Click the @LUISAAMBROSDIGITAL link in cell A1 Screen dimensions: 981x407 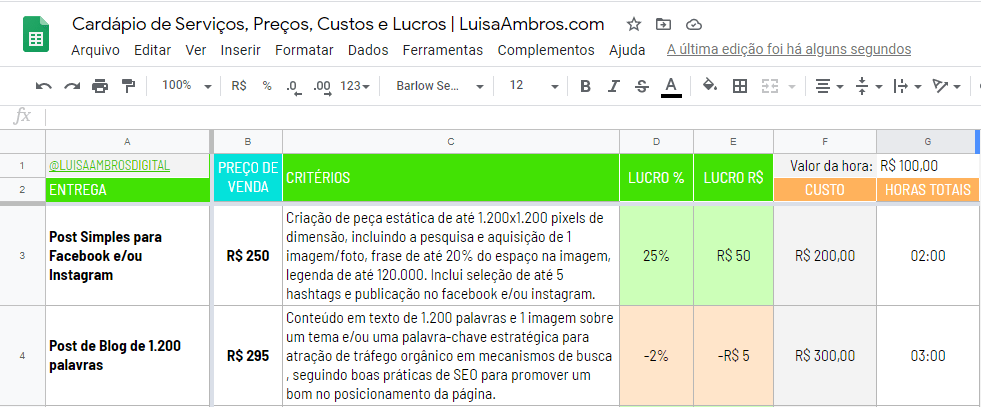pyautogui.click(x=109, y=165)
